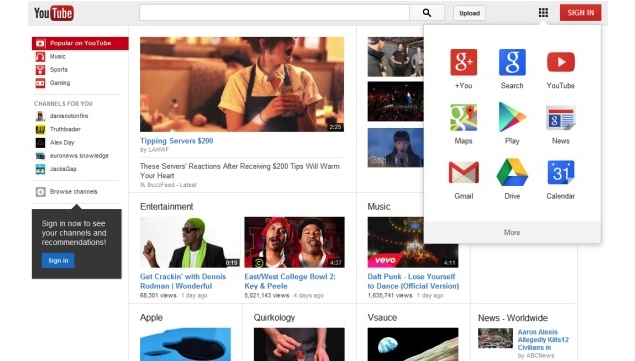Open Get Crackin' with Dennis Rodman link
The image size is (635, 361).
pyautogui.click(x=183, y=281)
